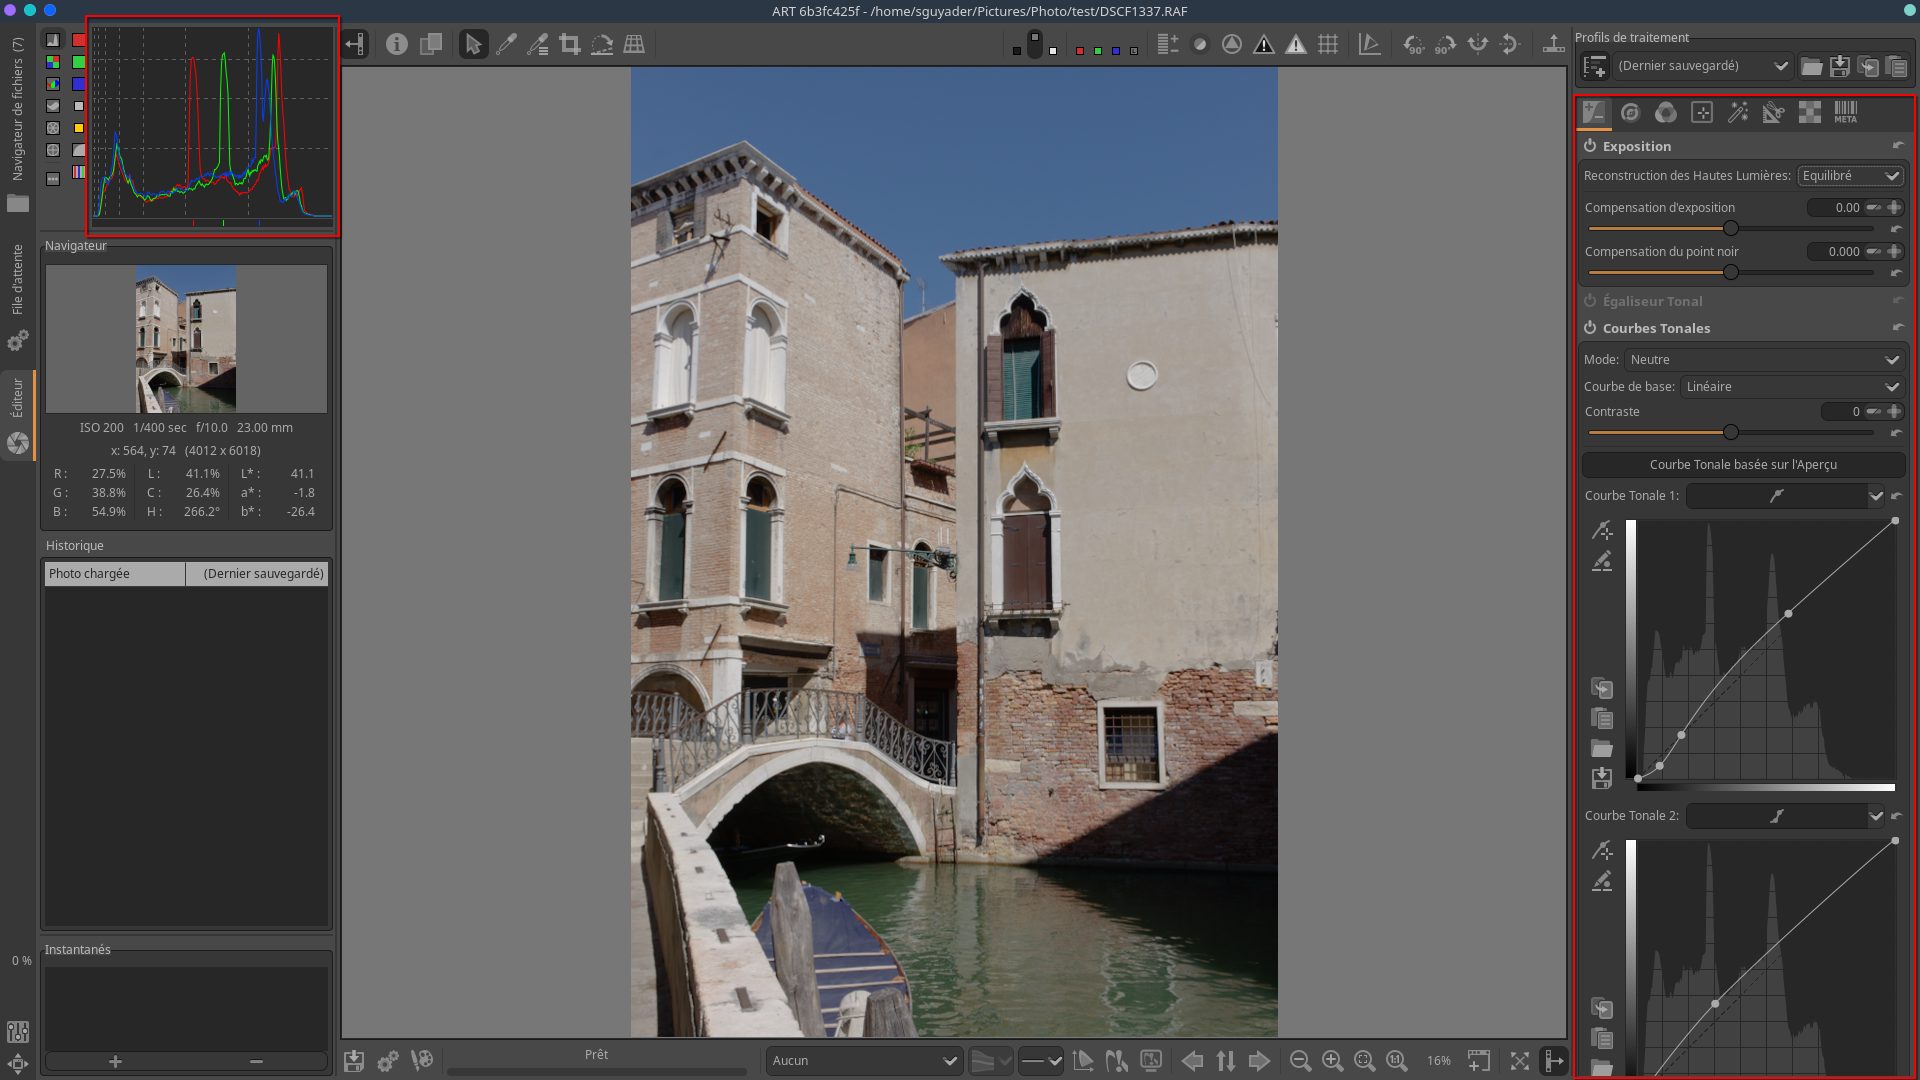This screenshot has width=1920, height=1080.
Task: Save current processing profile icon
Action: [1840, 66]
